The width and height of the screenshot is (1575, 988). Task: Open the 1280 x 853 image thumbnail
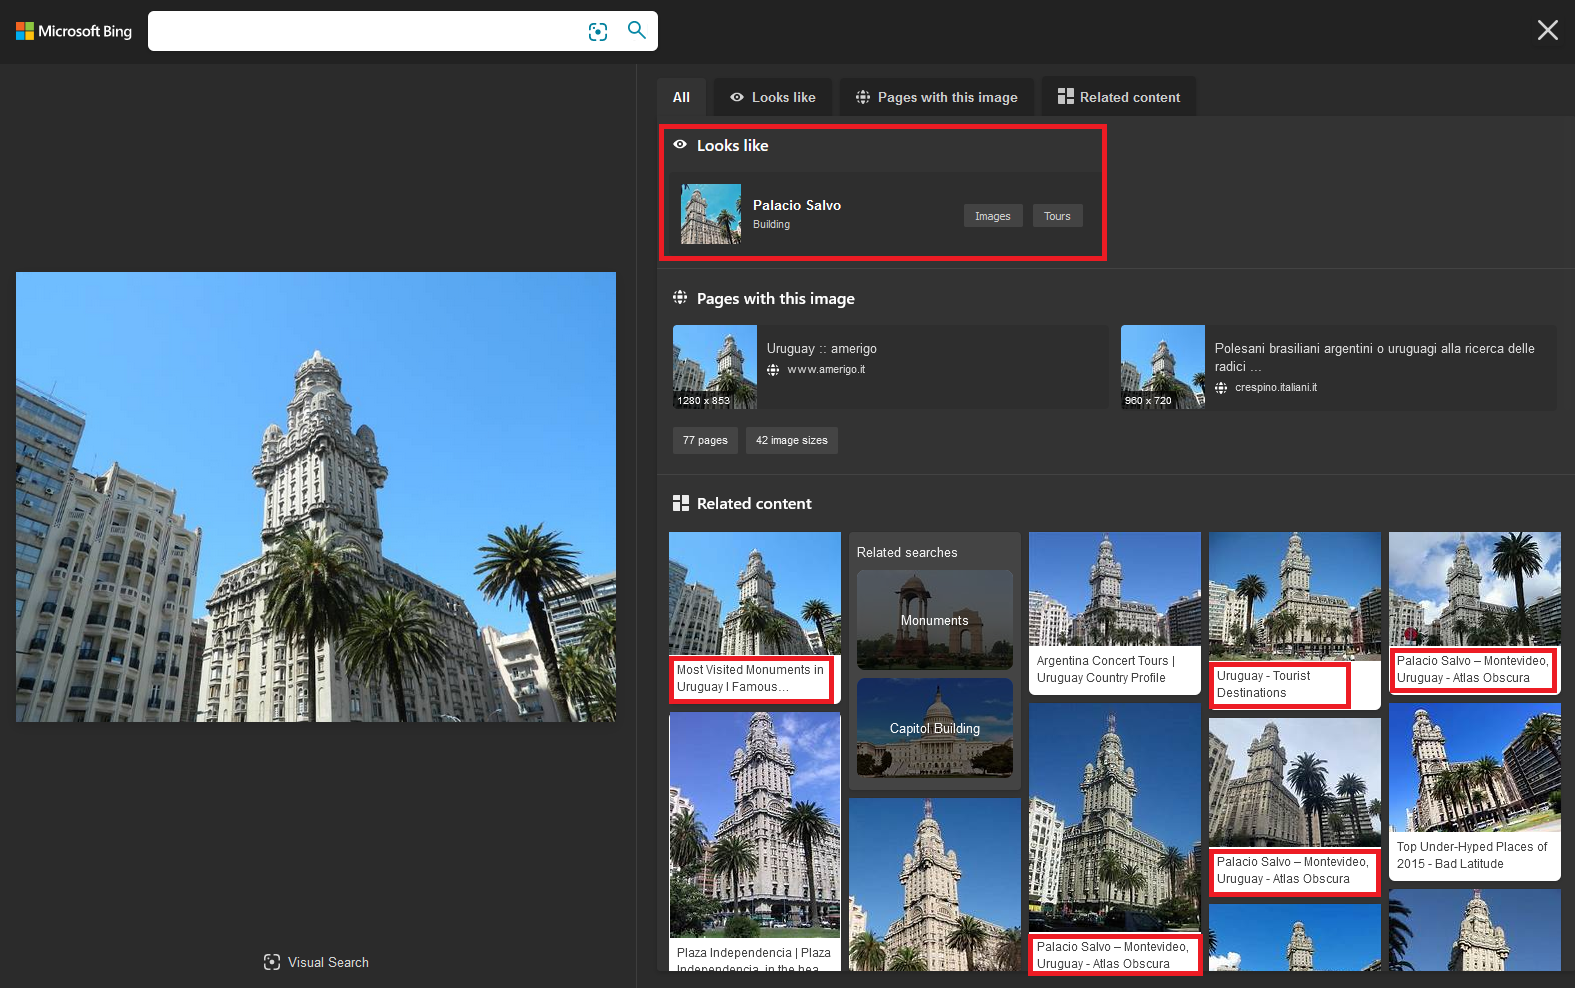715,367
